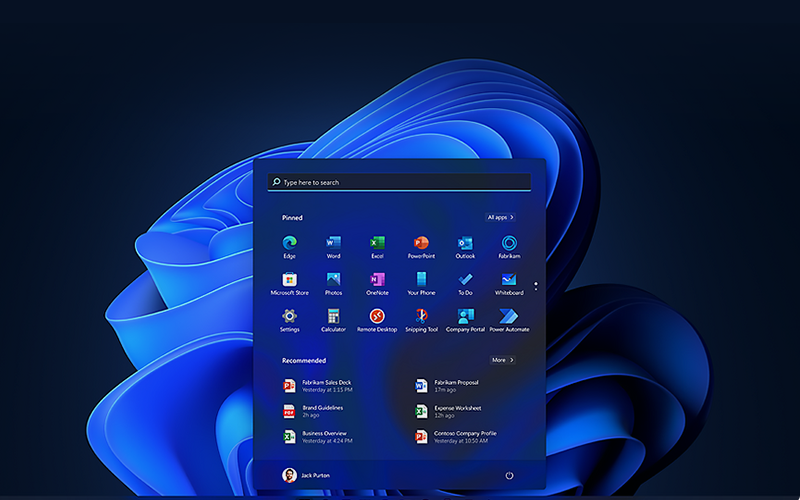Image resolution: width=800 pixels, height=500 pixels.
Task: Open the Whiteboard app
Action: pos(509,280)
